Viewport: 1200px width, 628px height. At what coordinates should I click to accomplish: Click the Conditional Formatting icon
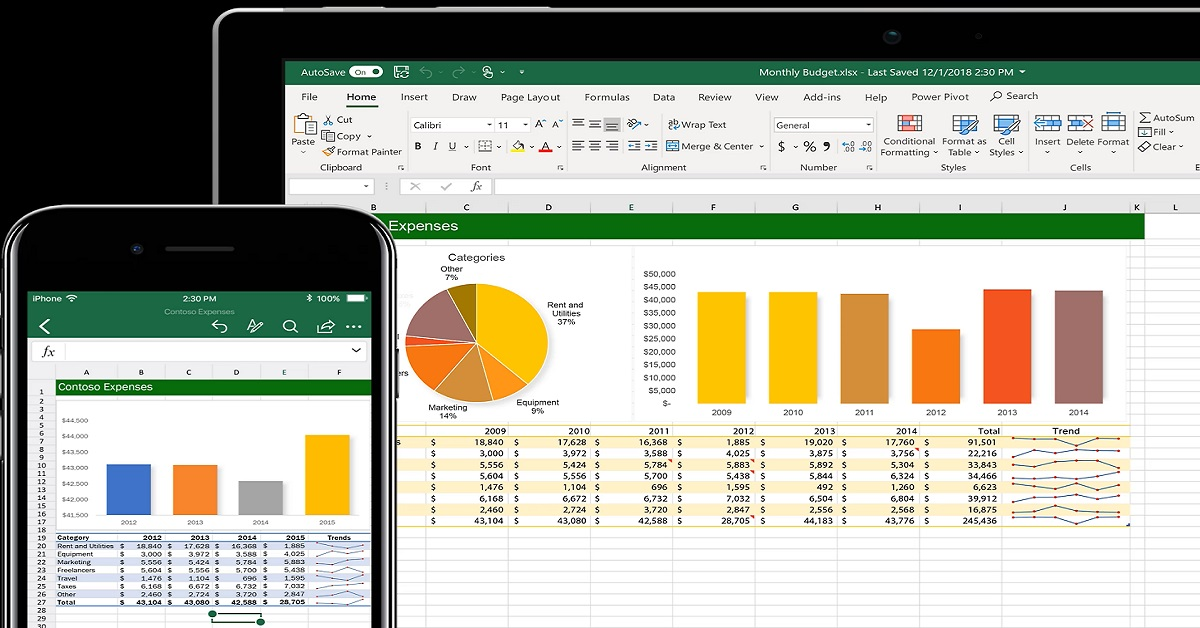pos(909,124)
